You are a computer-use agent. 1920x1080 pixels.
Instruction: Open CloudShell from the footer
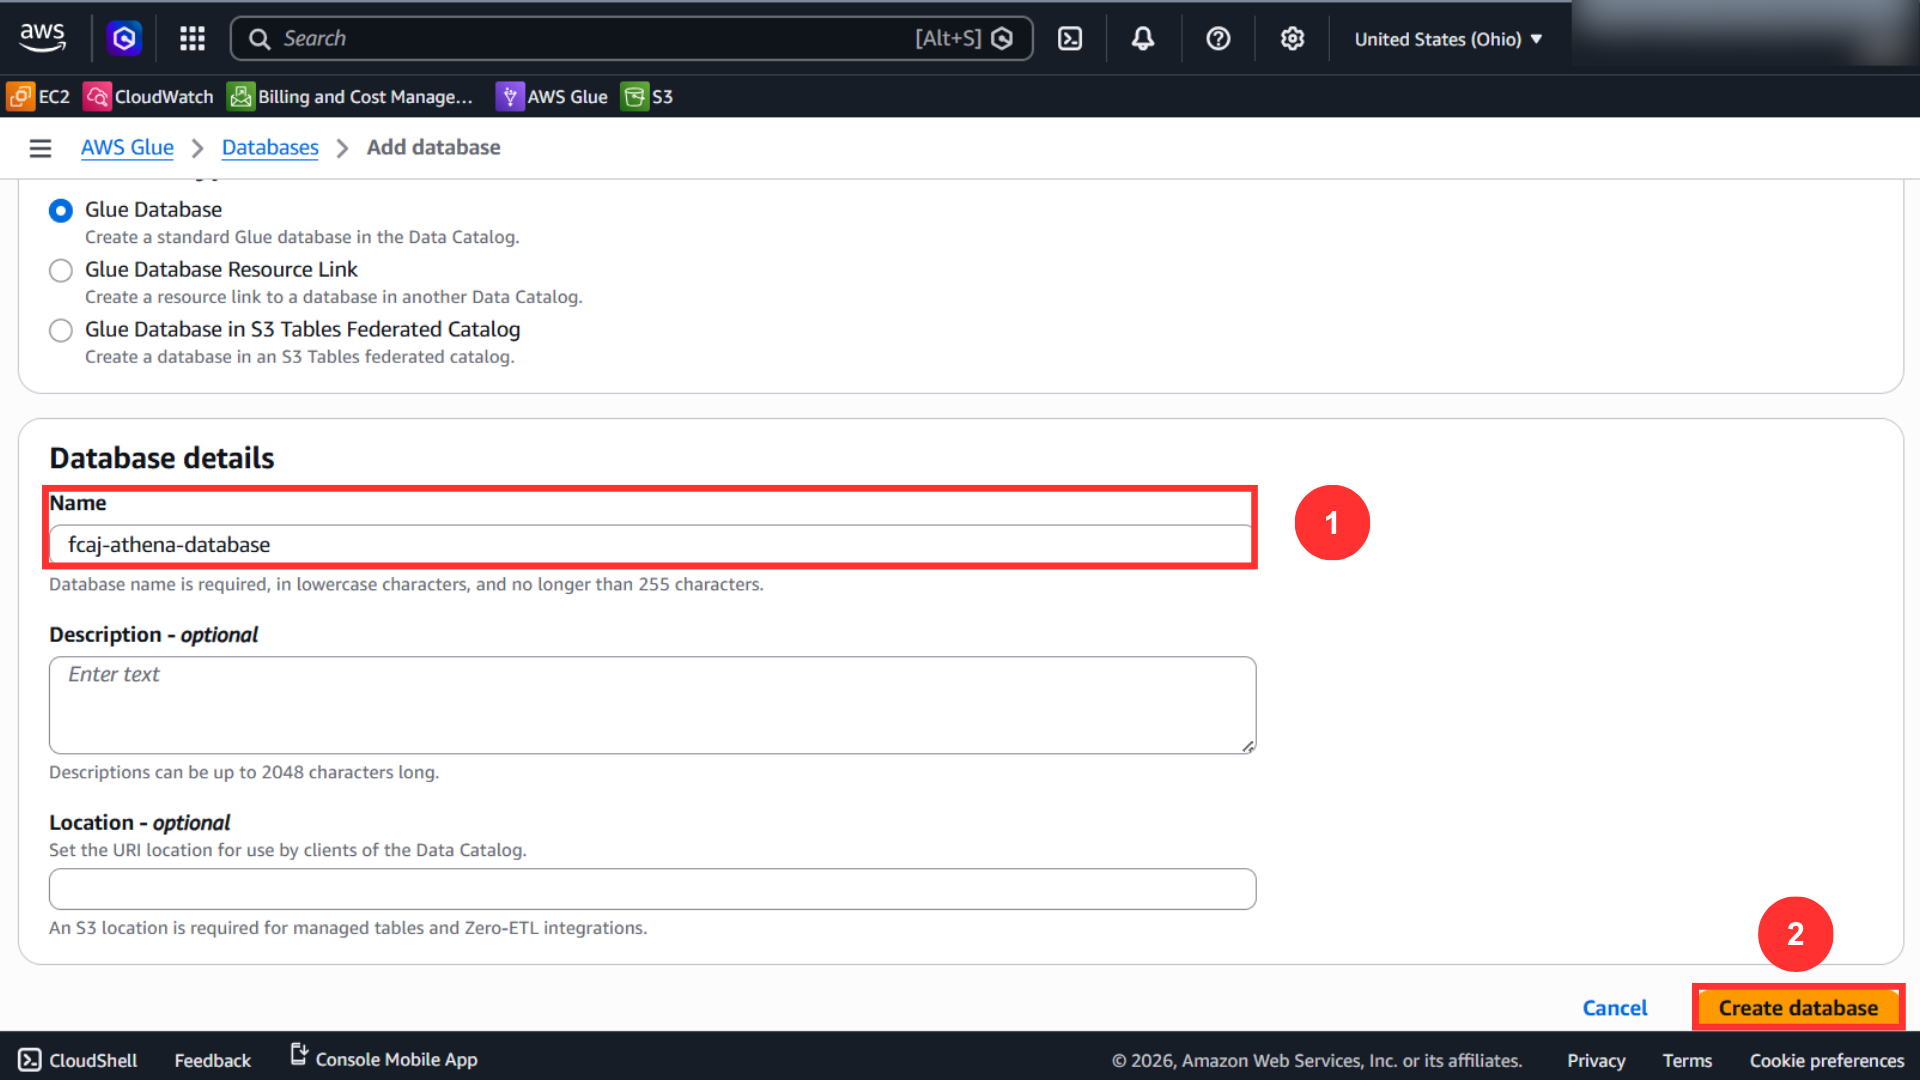tap(78, 1060)
